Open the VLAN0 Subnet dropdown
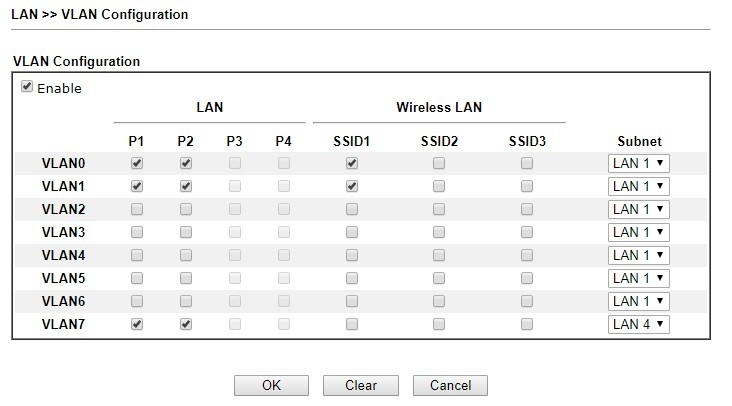Image resolution: width=732 pixels, height=406 pixels. point(638,163)
